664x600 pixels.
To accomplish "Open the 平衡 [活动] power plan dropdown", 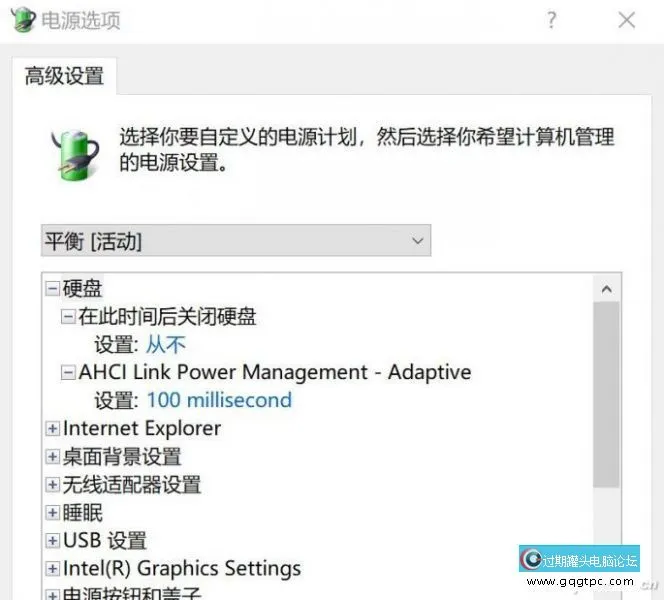I will [x=236, y=241].
